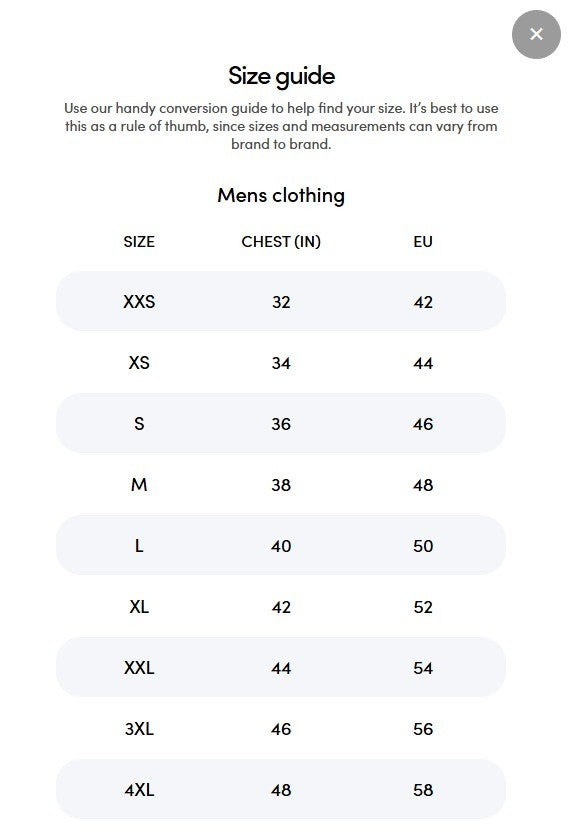Click the SIZE column header

pyautogui.click(x=139, y=241)
